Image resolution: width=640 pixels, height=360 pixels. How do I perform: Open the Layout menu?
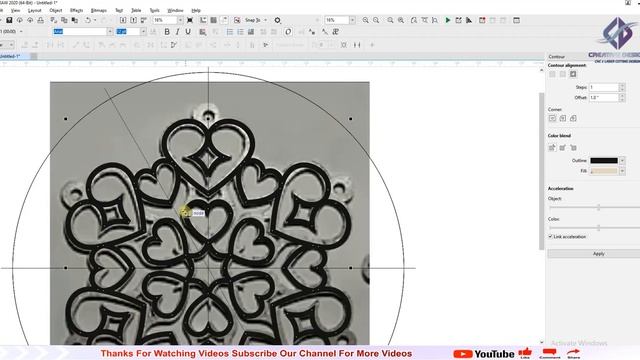click(x=35, y=10)
